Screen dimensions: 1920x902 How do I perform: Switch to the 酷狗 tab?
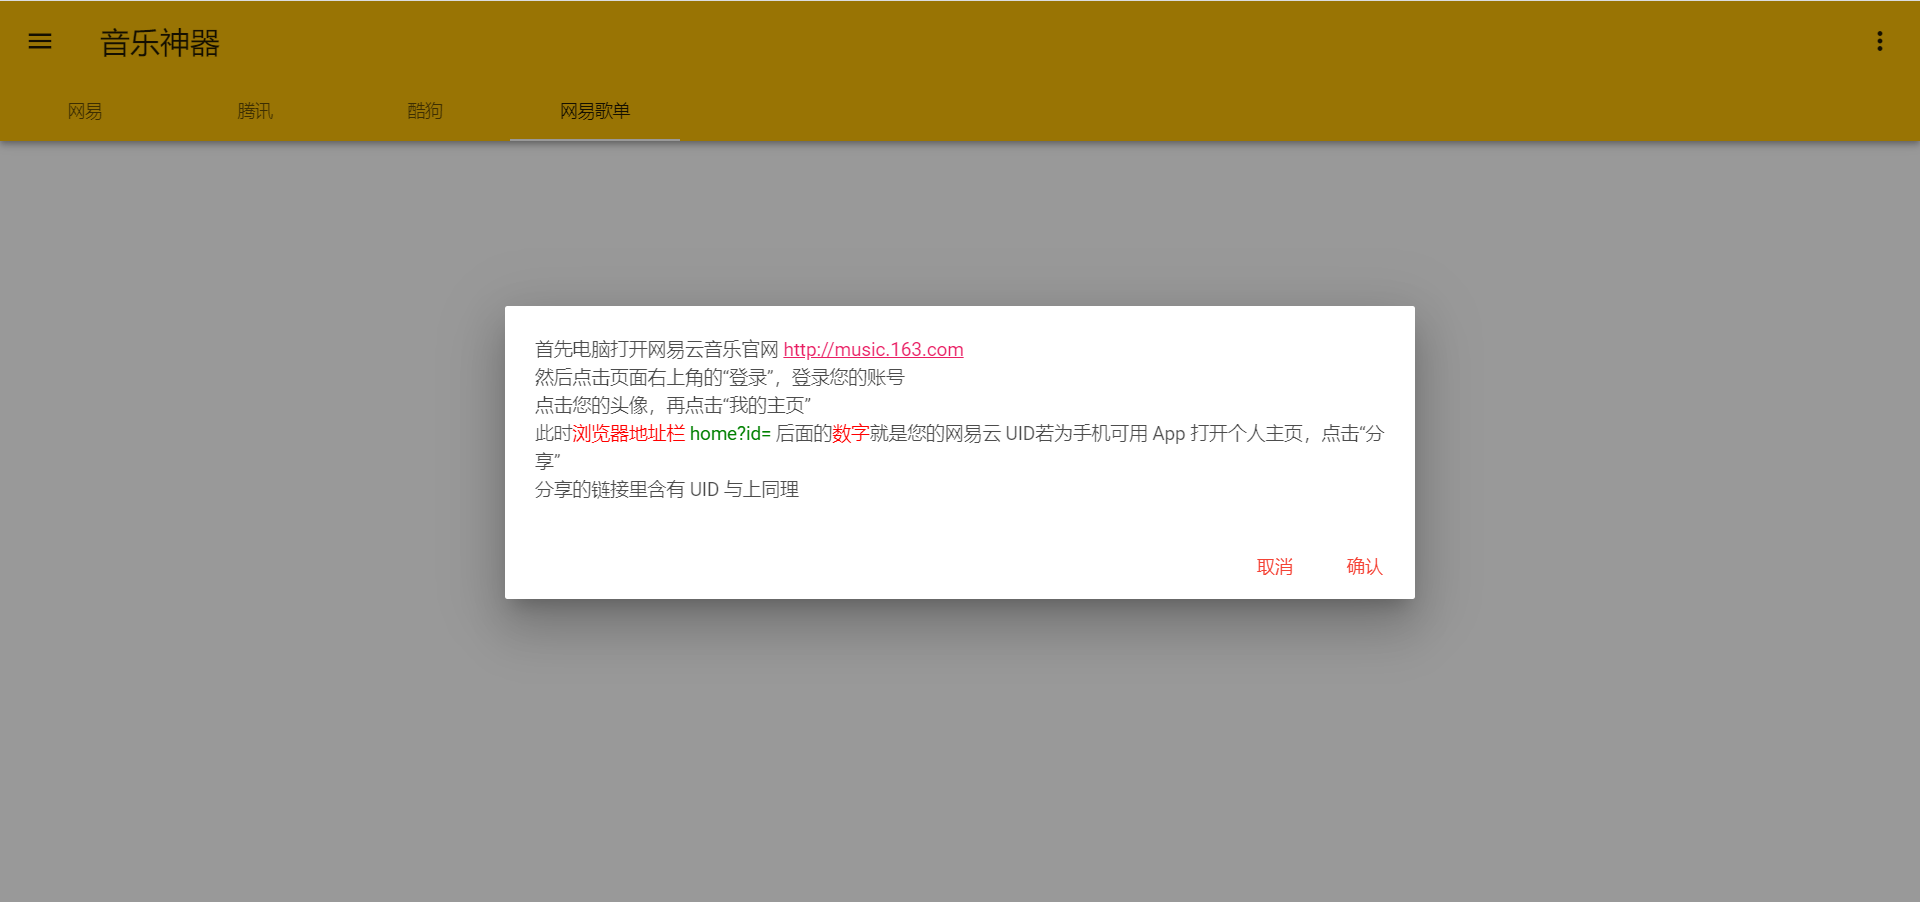click(425, 111)
